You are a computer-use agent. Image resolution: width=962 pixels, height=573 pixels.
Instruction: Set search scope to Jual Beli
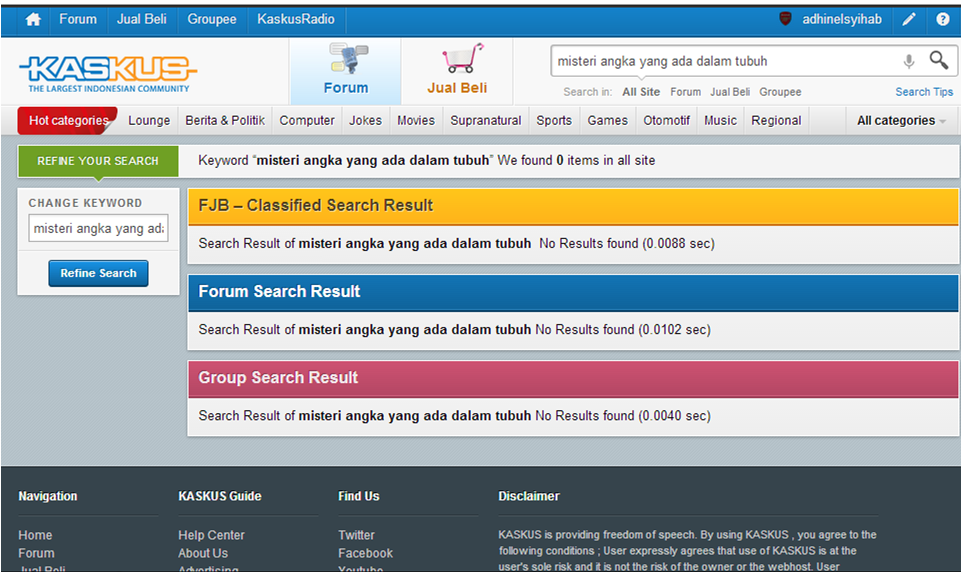[730, 92]
